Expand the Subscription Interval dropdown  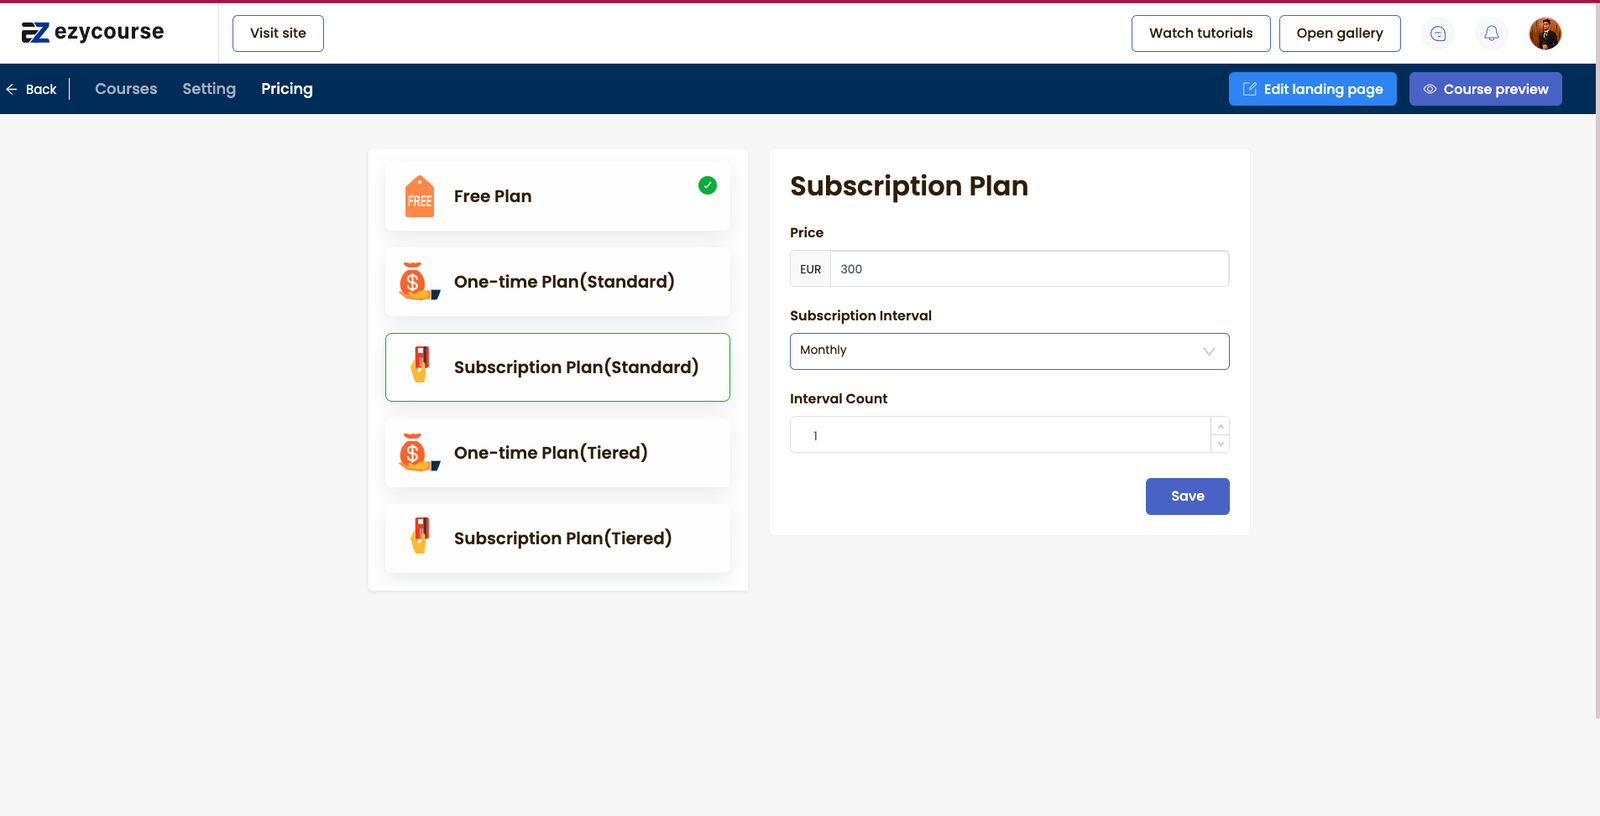pyautogui.click(x=1009, y=351)
